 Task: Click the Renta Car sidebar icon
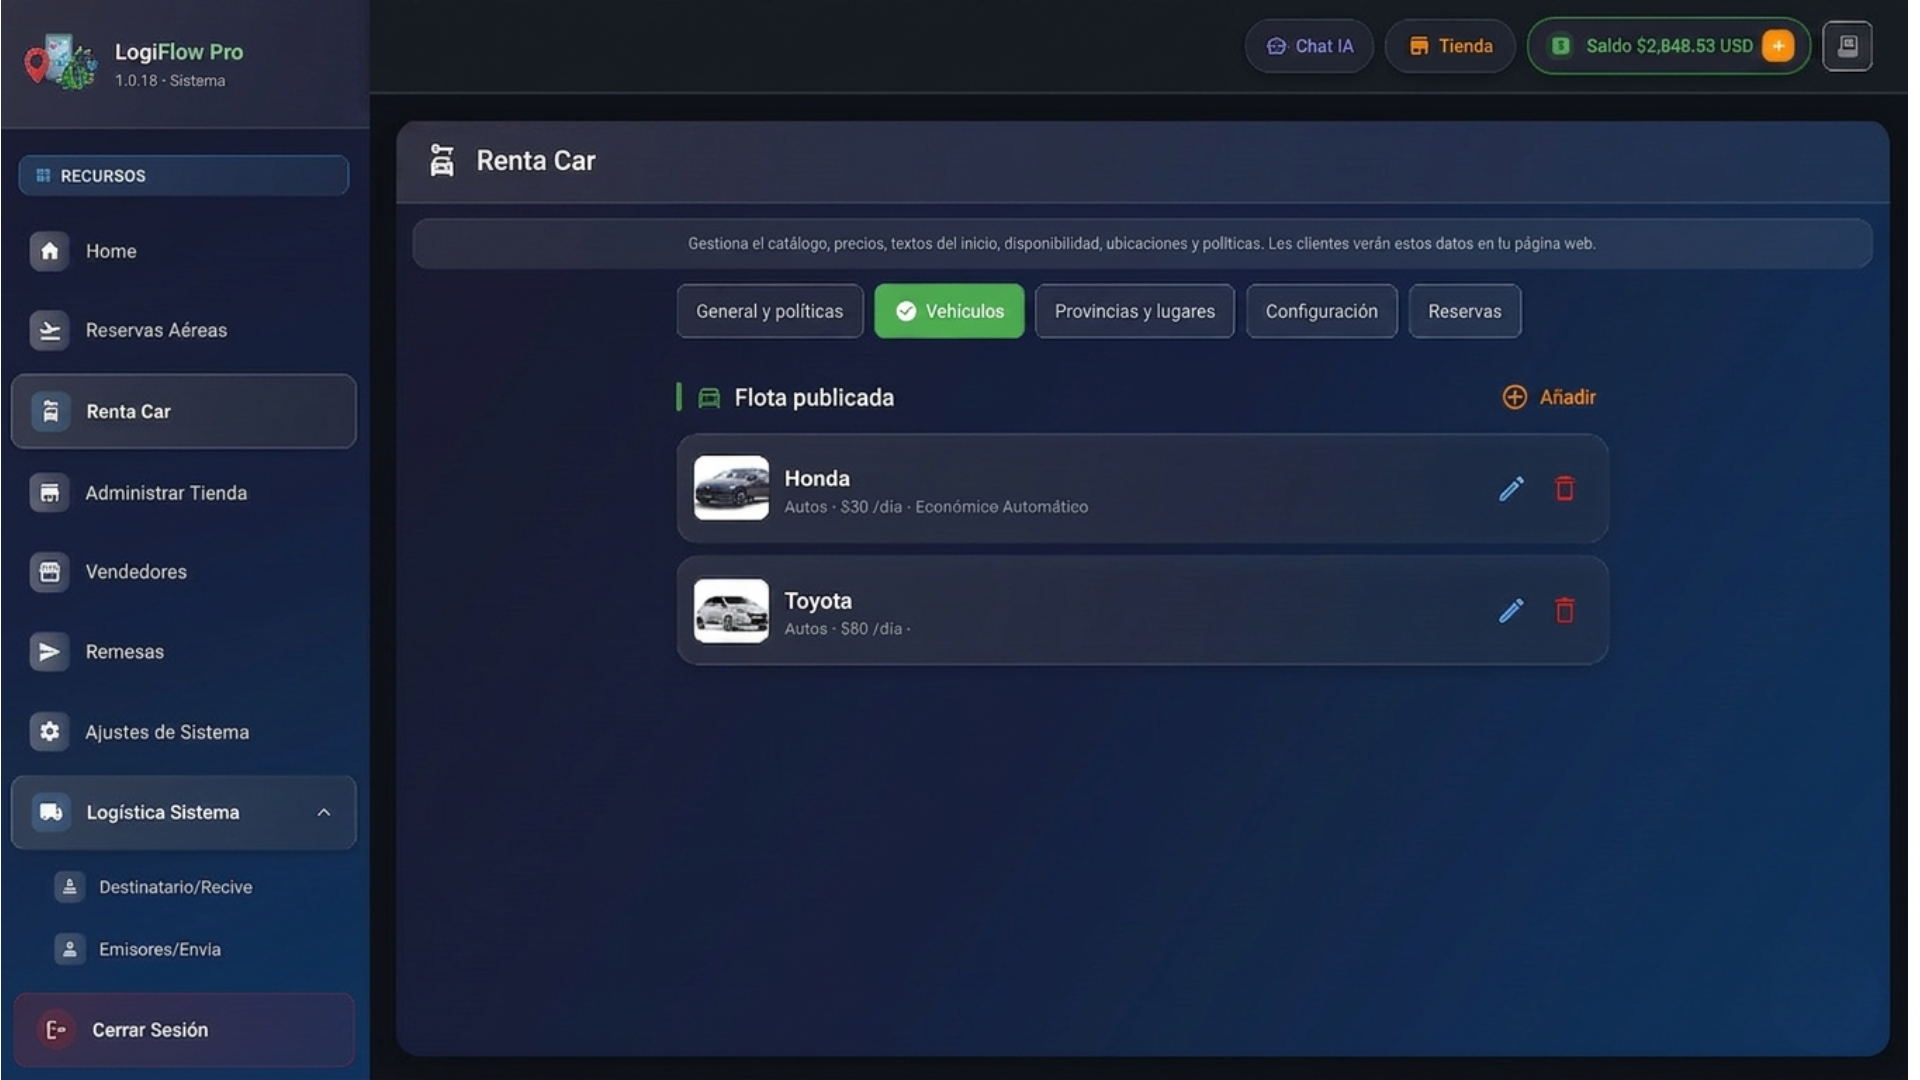[48, 411]
